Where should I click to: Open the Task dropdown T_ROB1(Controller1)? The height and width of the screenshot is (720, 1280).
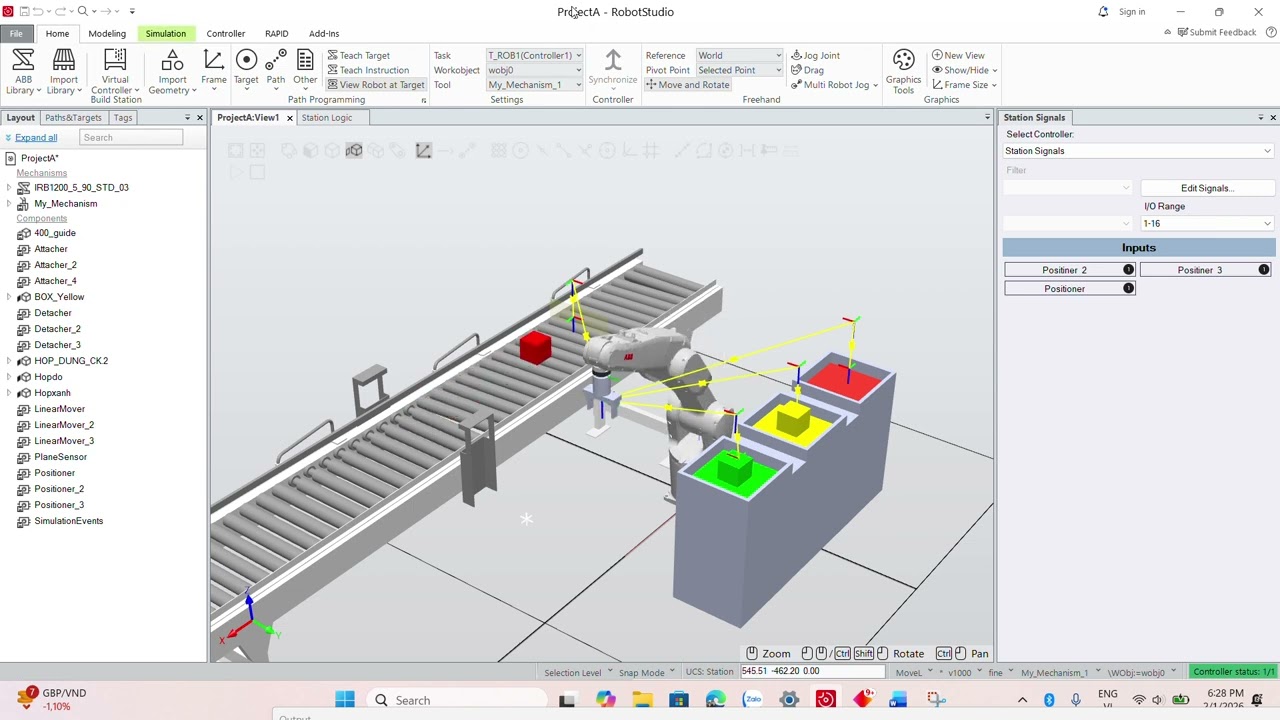[x=534, y=56]
